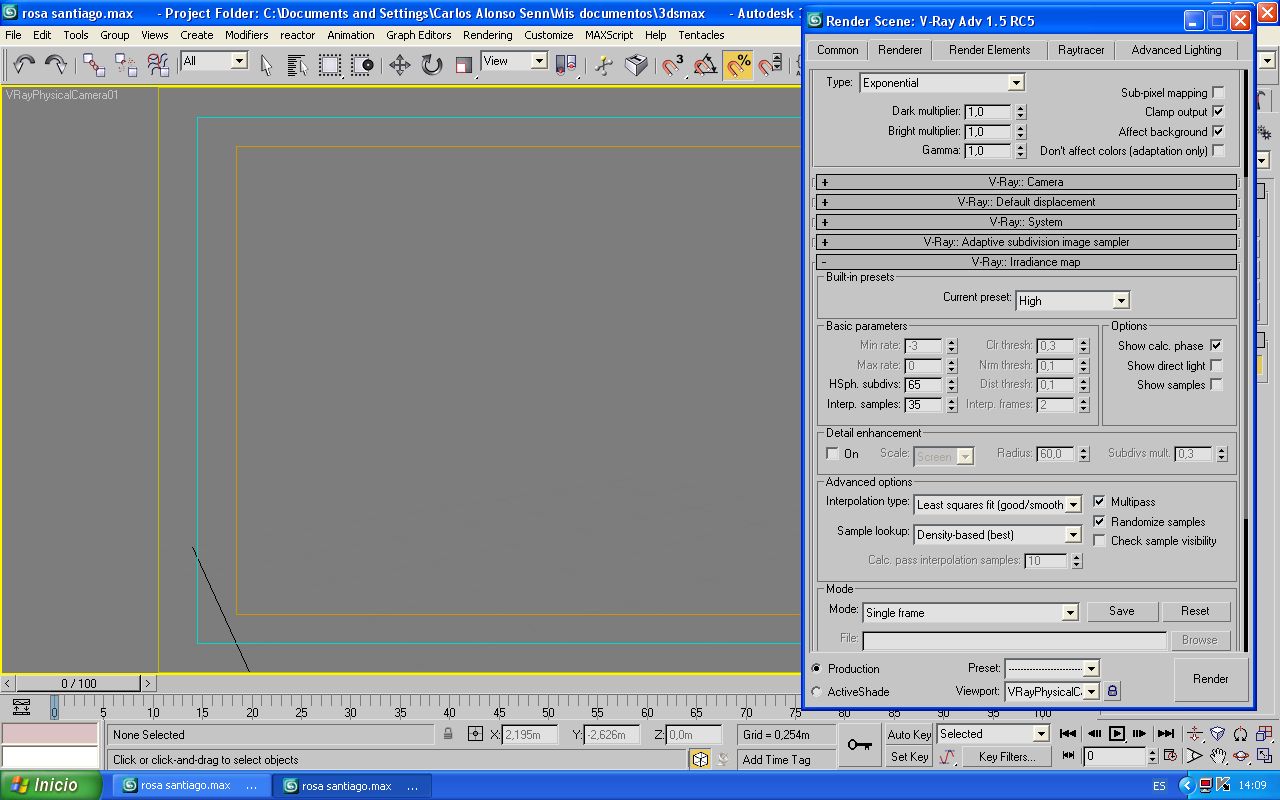This screenshot has width=1280, height=800.
Task: Activate the Bind to Space Warp tool
Action: click(157, 65)
